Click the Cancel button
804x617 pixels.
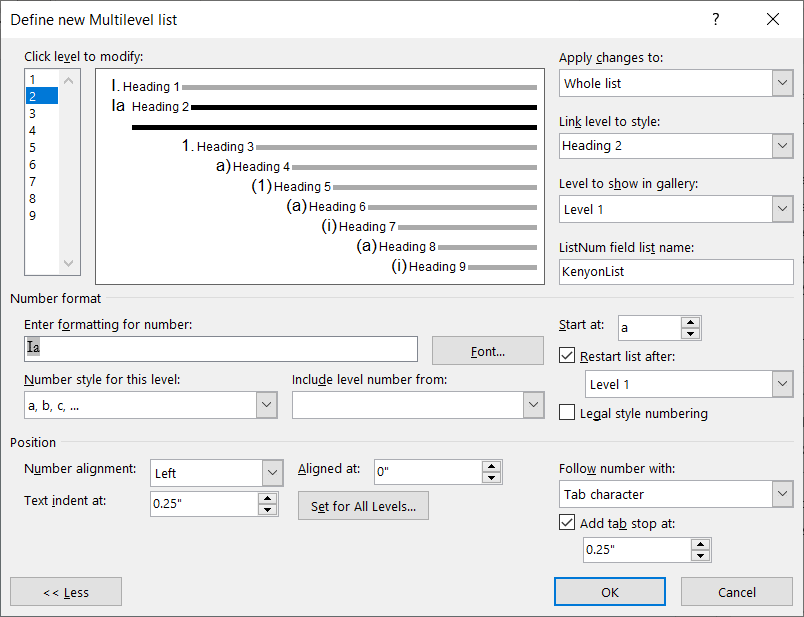(737, 592)
